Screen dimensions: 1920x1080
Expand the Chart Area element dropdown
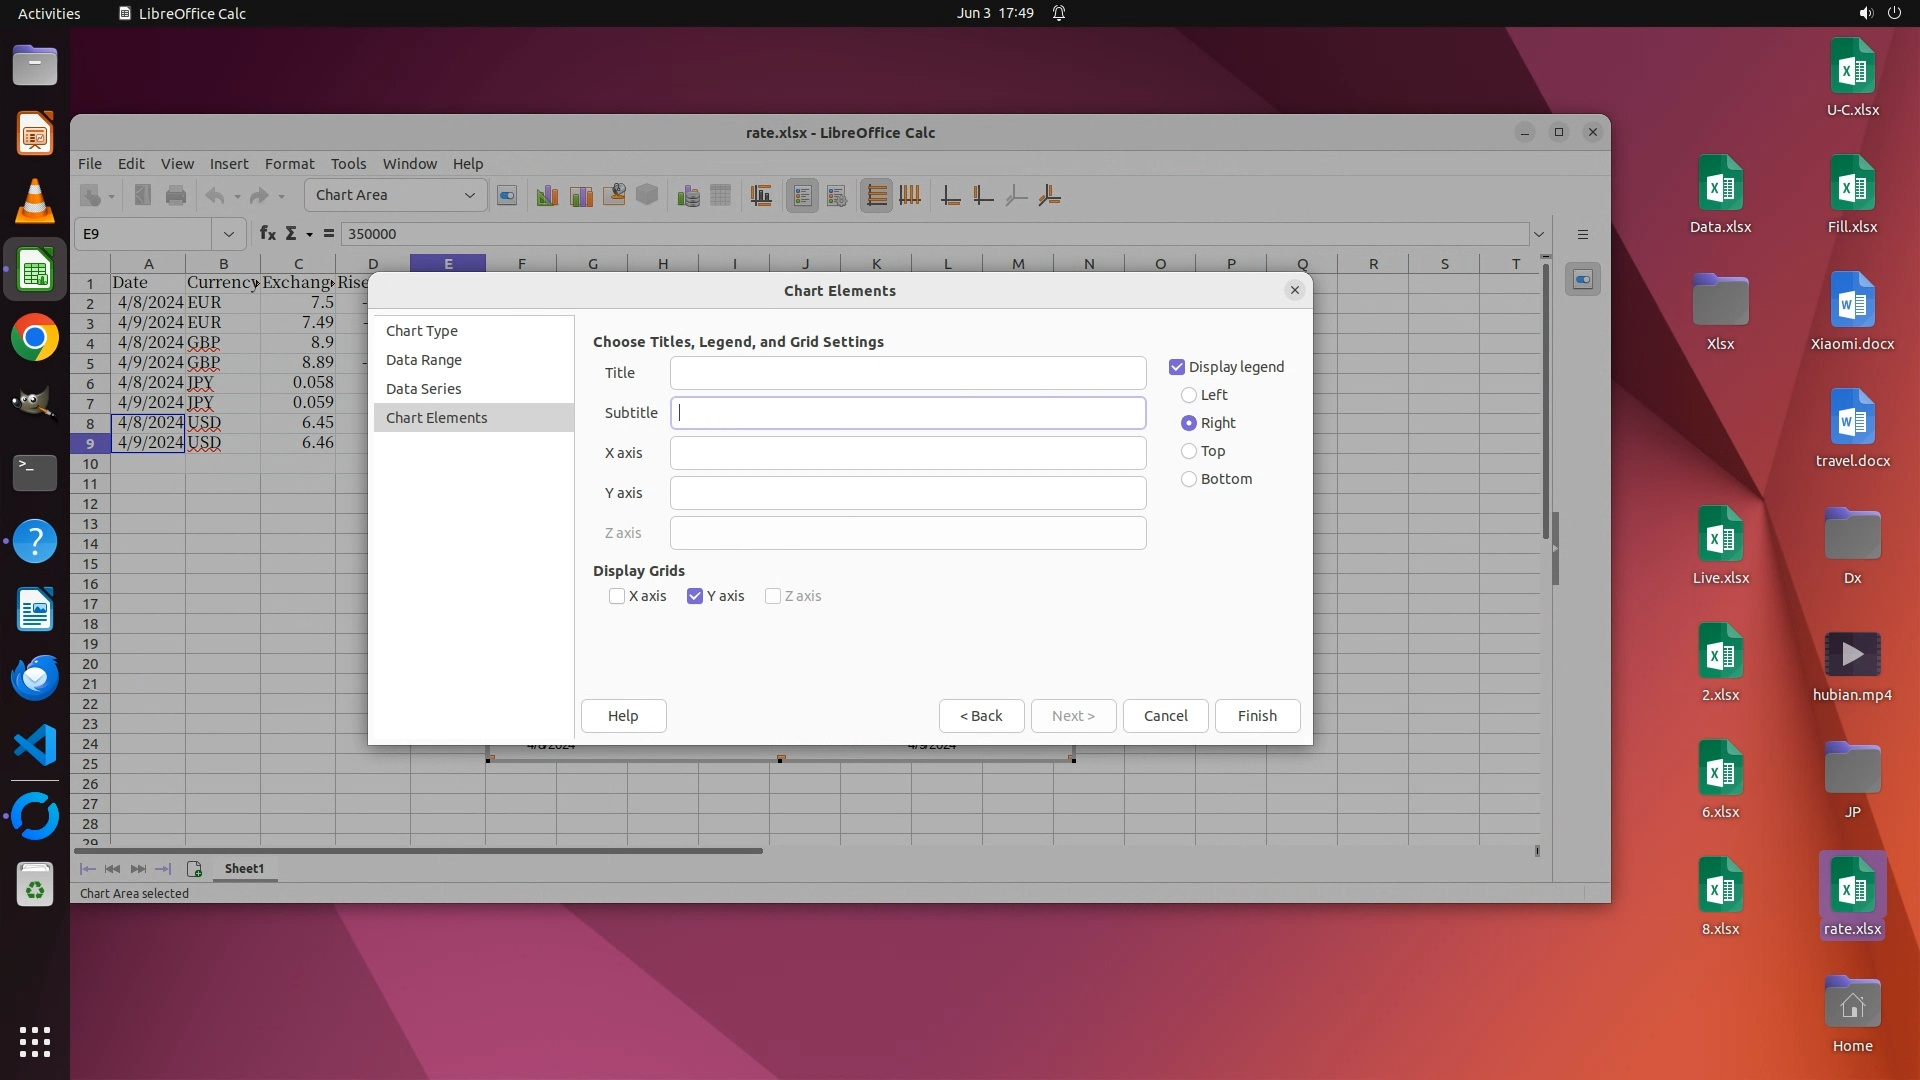pyautogui.click(x=469, y=195)
